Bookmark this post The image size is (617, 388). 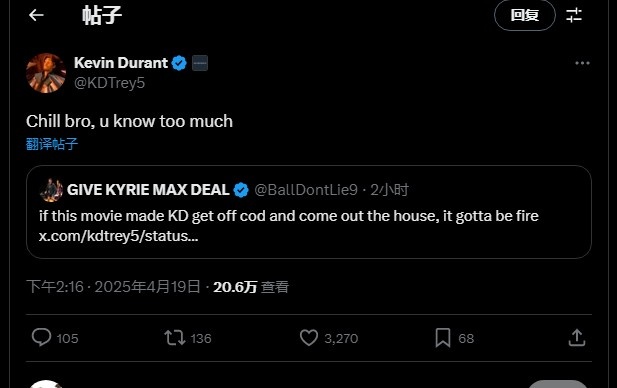point(443,338)
